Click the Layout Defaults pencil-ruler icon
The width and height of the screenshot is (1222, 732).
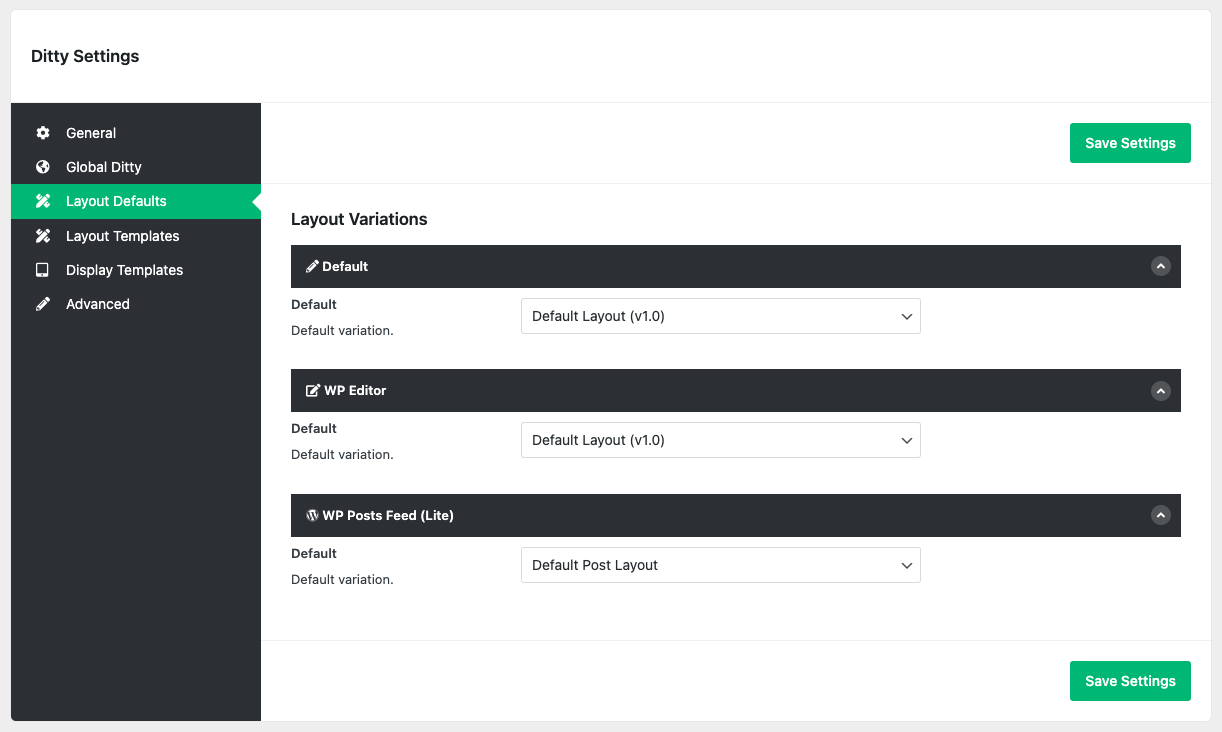tap(43, 201)
